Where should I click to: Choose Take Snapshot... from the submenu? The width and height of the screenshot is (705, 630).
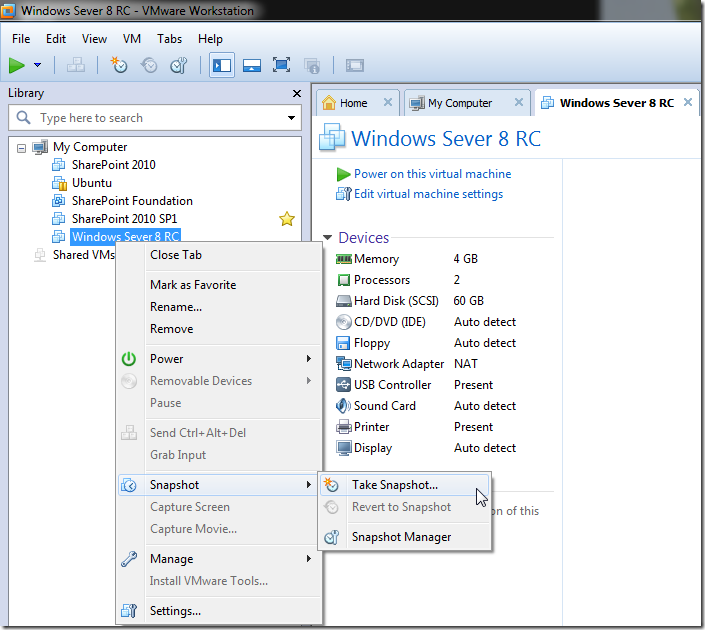point(394,485)
